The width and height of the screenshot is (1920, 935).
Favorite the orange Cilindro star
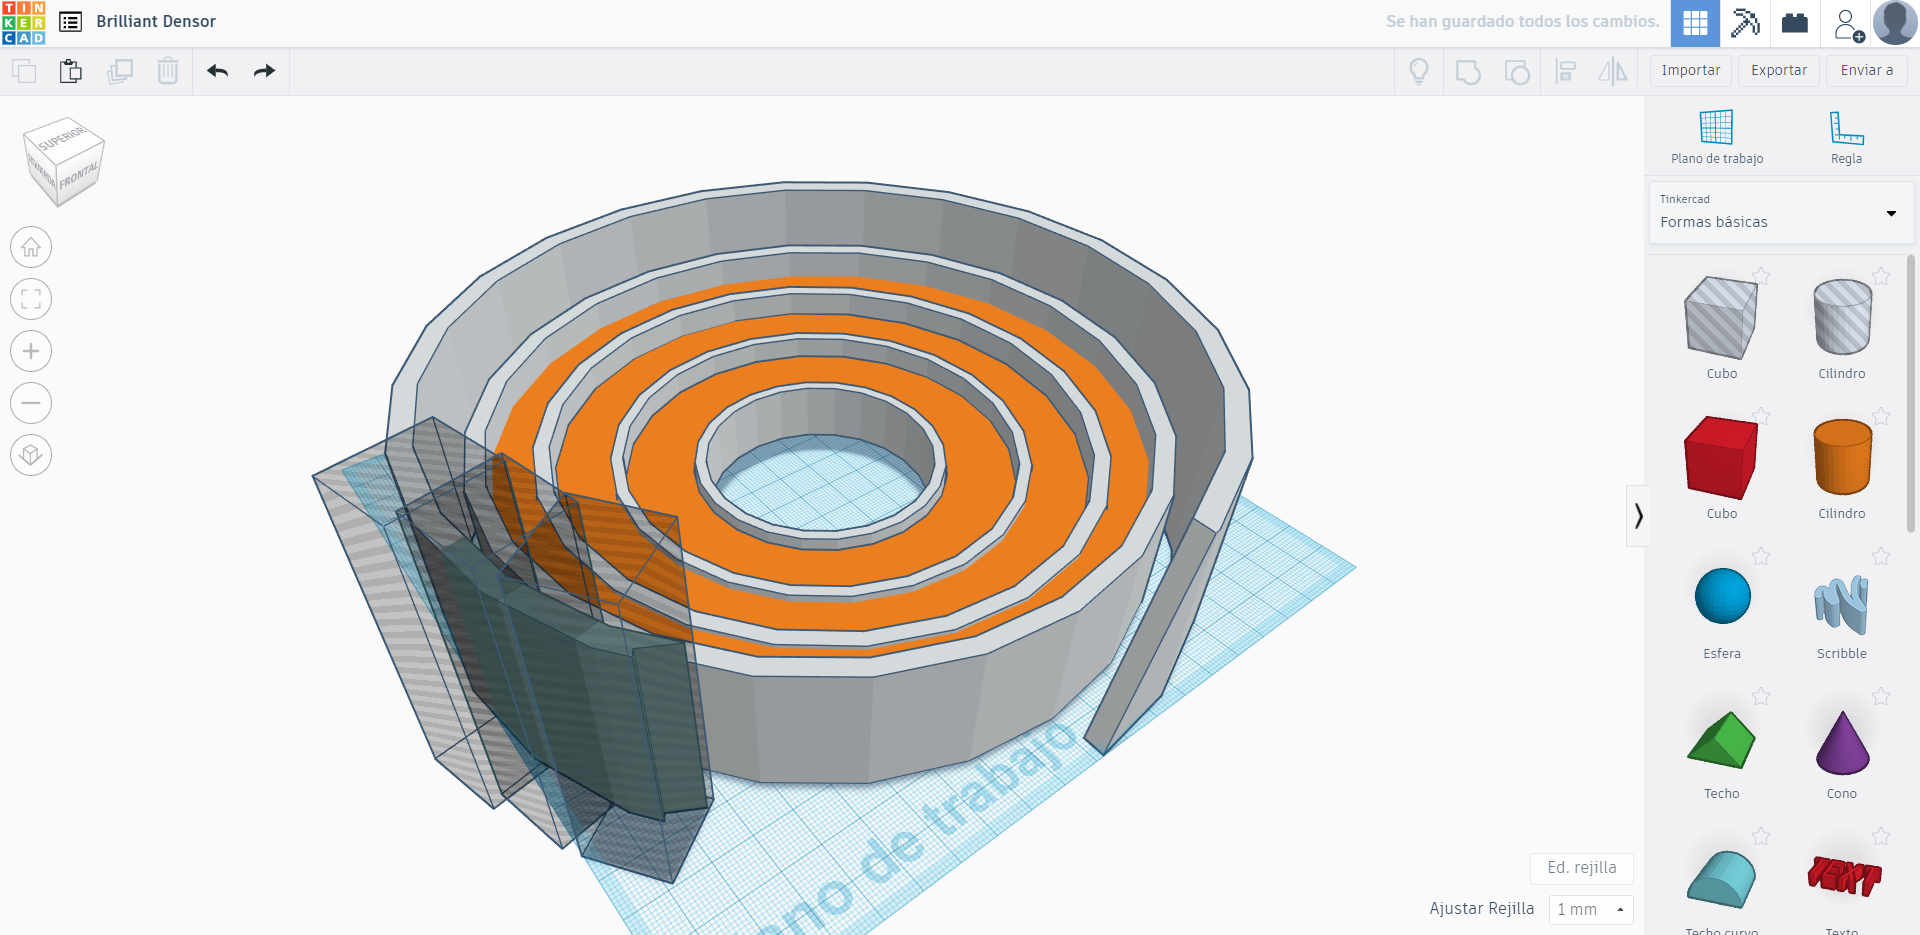(1881, 416)
